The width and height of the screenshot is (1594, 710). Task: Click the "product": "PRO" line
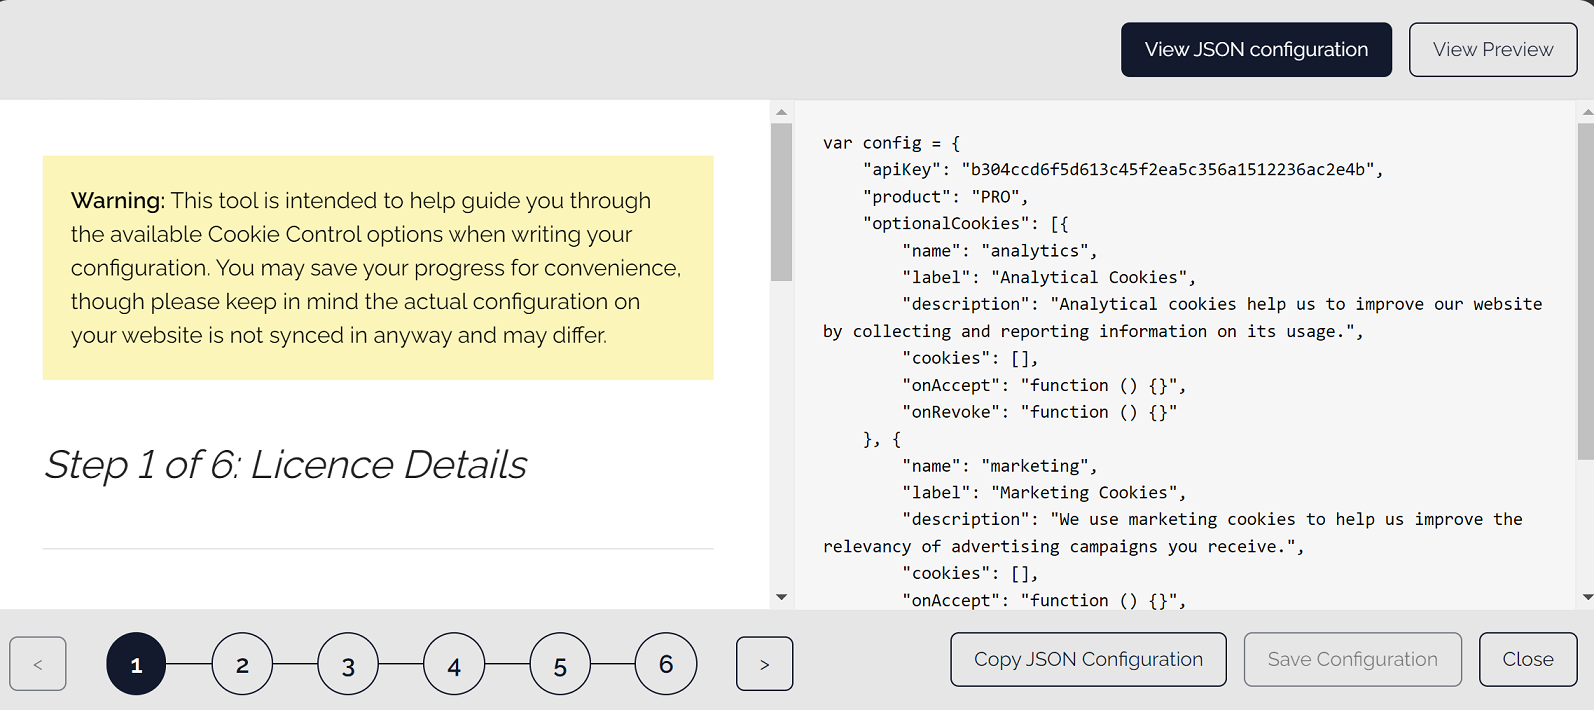pos(945,197)
